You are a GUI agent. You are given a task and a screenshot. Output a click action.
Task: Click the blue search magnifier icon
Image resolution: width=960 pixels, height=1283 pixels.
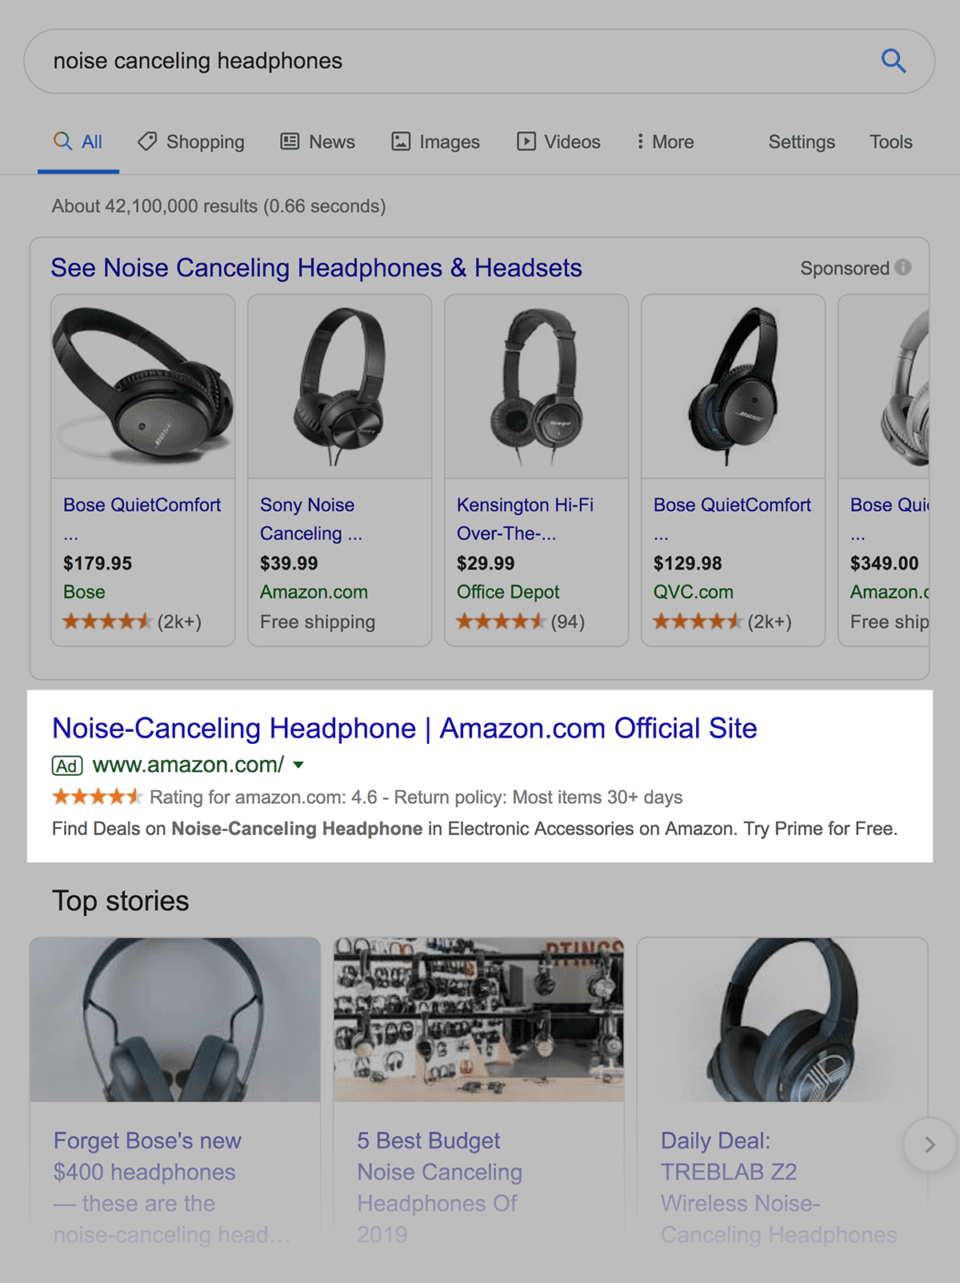893,61
